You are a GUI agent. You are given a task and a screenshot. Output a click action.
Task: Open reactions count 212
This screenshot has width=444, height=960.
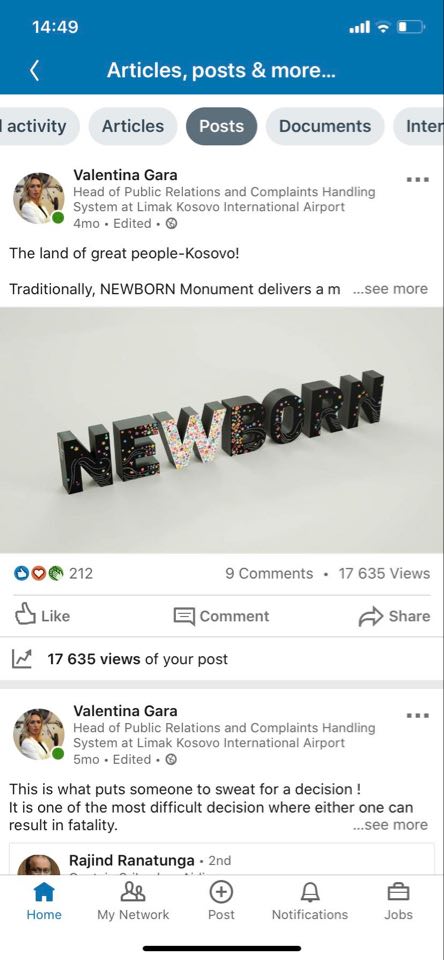53,574
